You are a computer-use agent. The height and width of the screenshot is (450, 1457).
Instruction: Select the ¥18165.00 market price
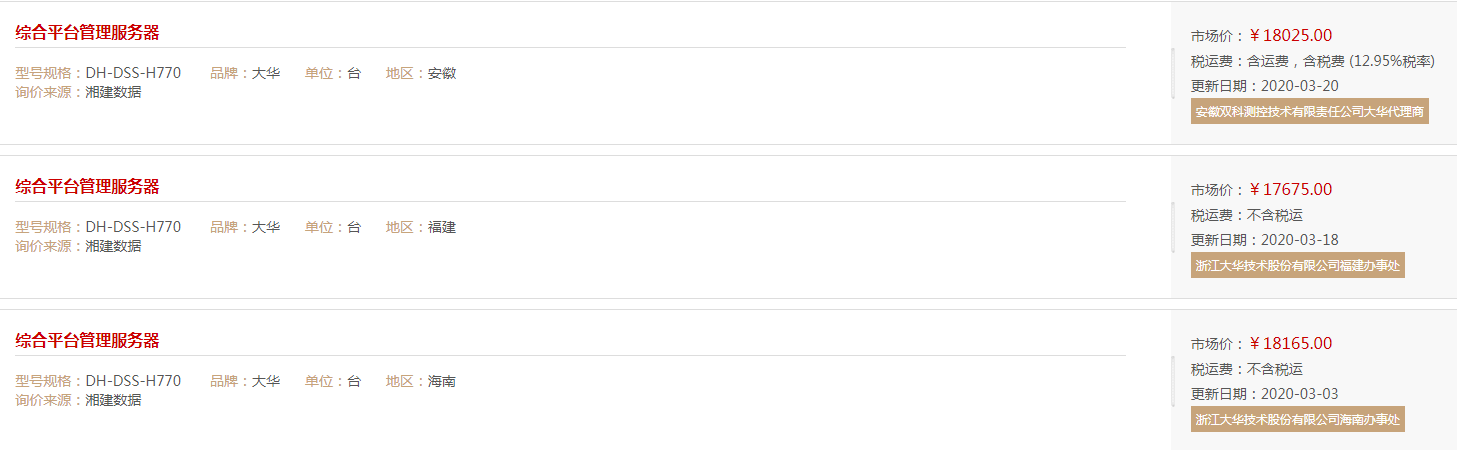point(1290,343)
